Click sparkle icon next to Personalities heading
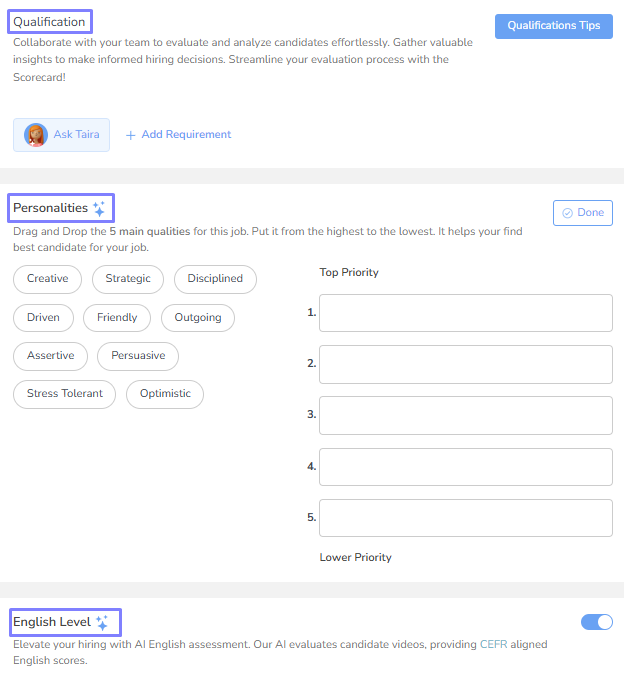Screen dimensions: 624x683 tap(99, 208)
